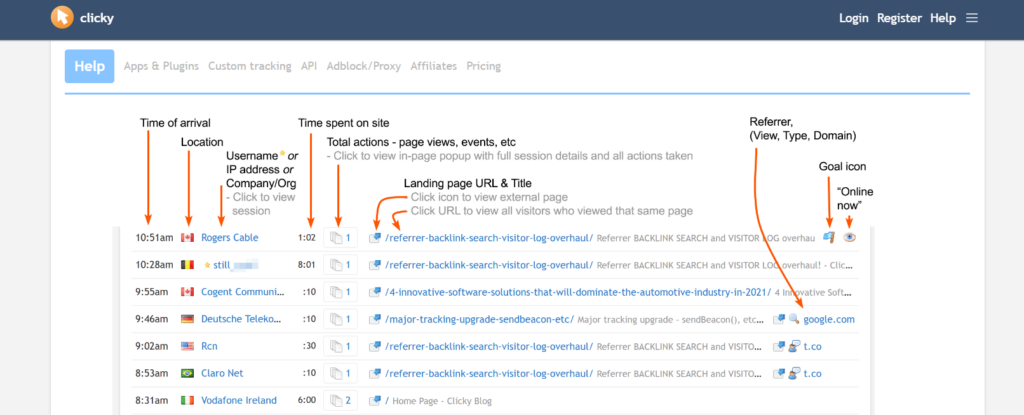The image size is (1024, 415).
Task: Click the Ireland flag in Vodafone row
Action: [187, 401]
